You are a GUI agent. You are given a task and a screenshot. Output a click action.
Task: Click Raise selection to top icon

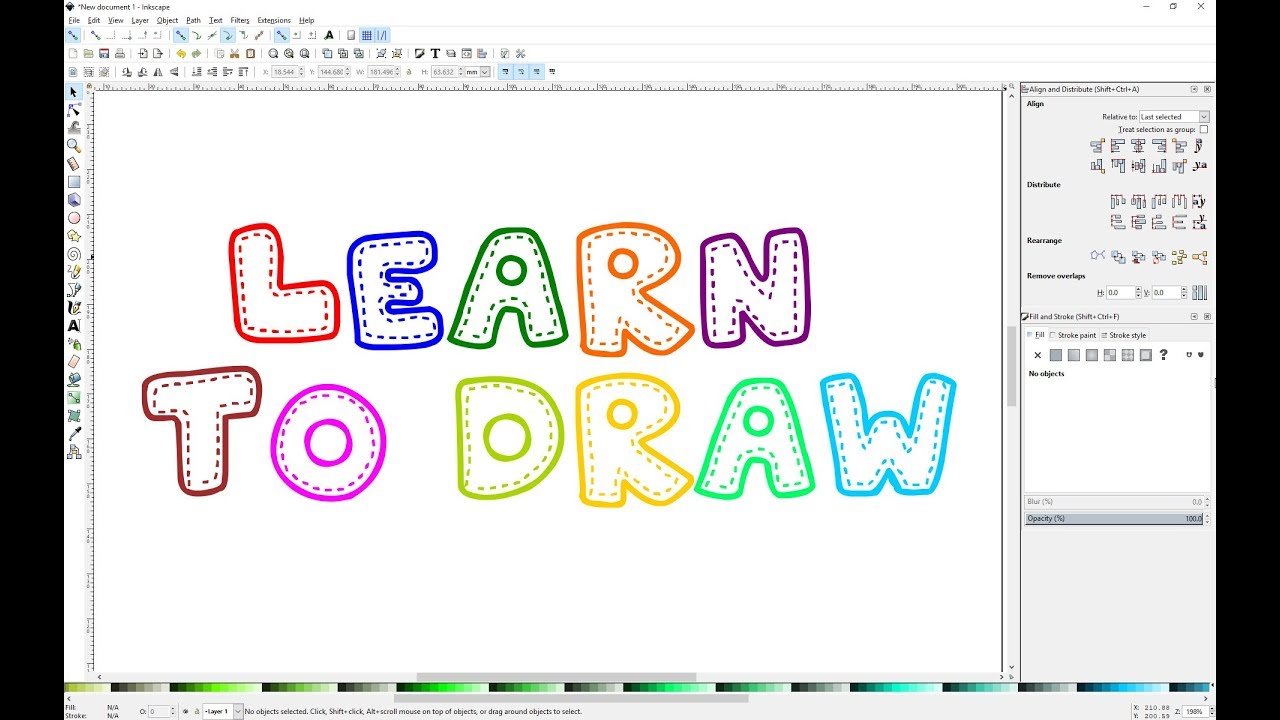click(x=244, y=72)
